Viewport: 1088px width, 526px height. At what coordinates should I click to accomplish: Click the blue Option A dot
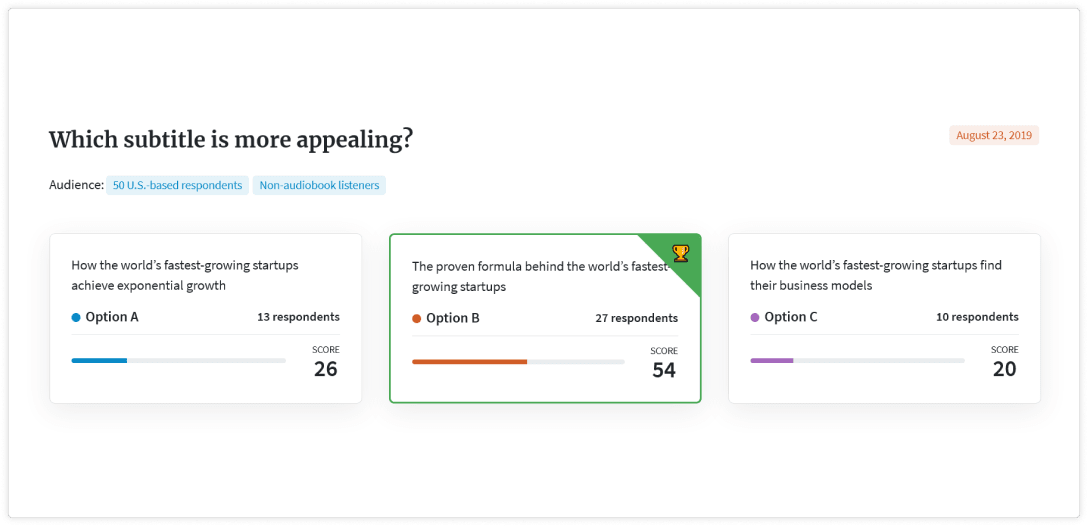tap(76, 317)
